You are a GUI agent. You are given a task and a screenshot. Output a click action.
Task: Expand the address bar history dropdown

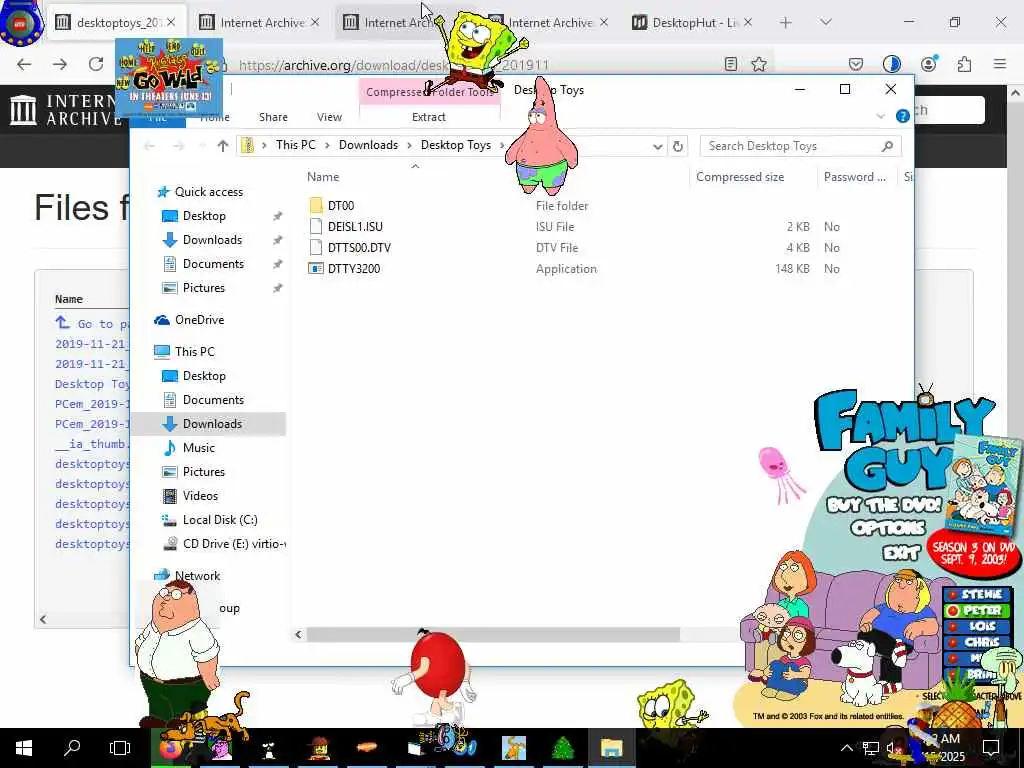point(658,146)
